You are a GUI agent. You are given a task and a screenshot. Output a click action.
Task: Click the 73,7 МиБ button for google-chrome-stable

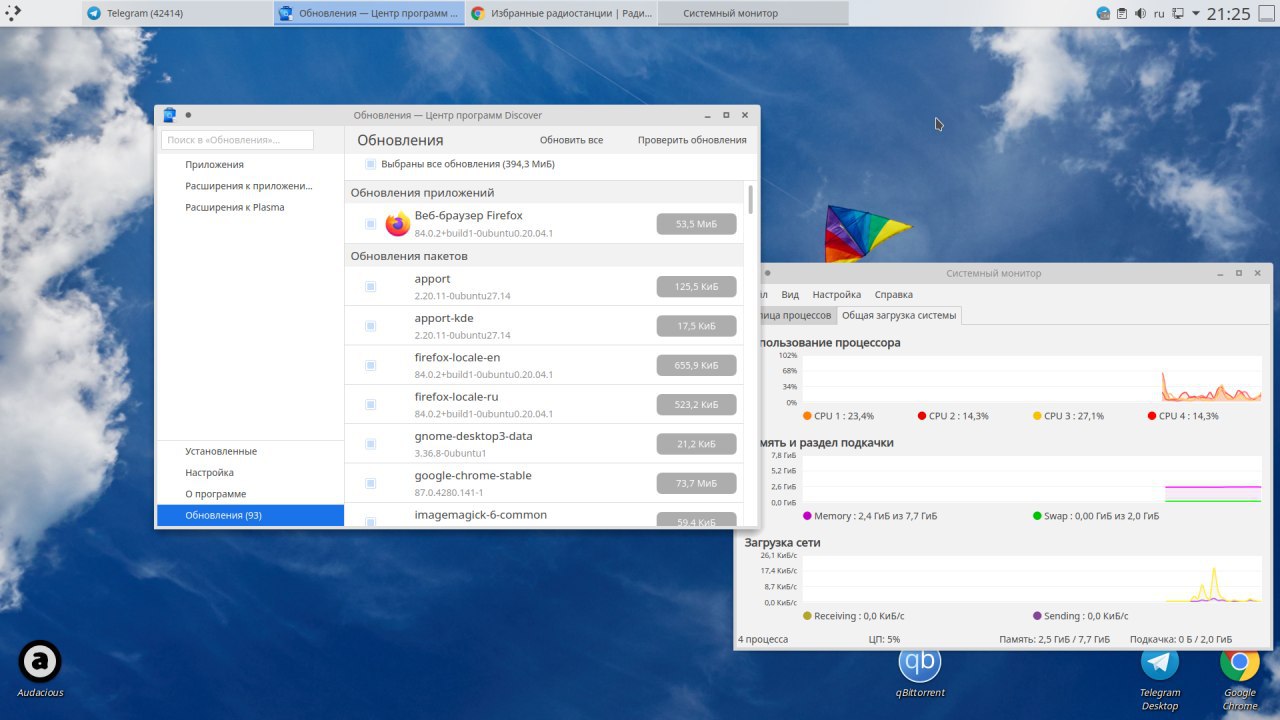click(697, 483)
